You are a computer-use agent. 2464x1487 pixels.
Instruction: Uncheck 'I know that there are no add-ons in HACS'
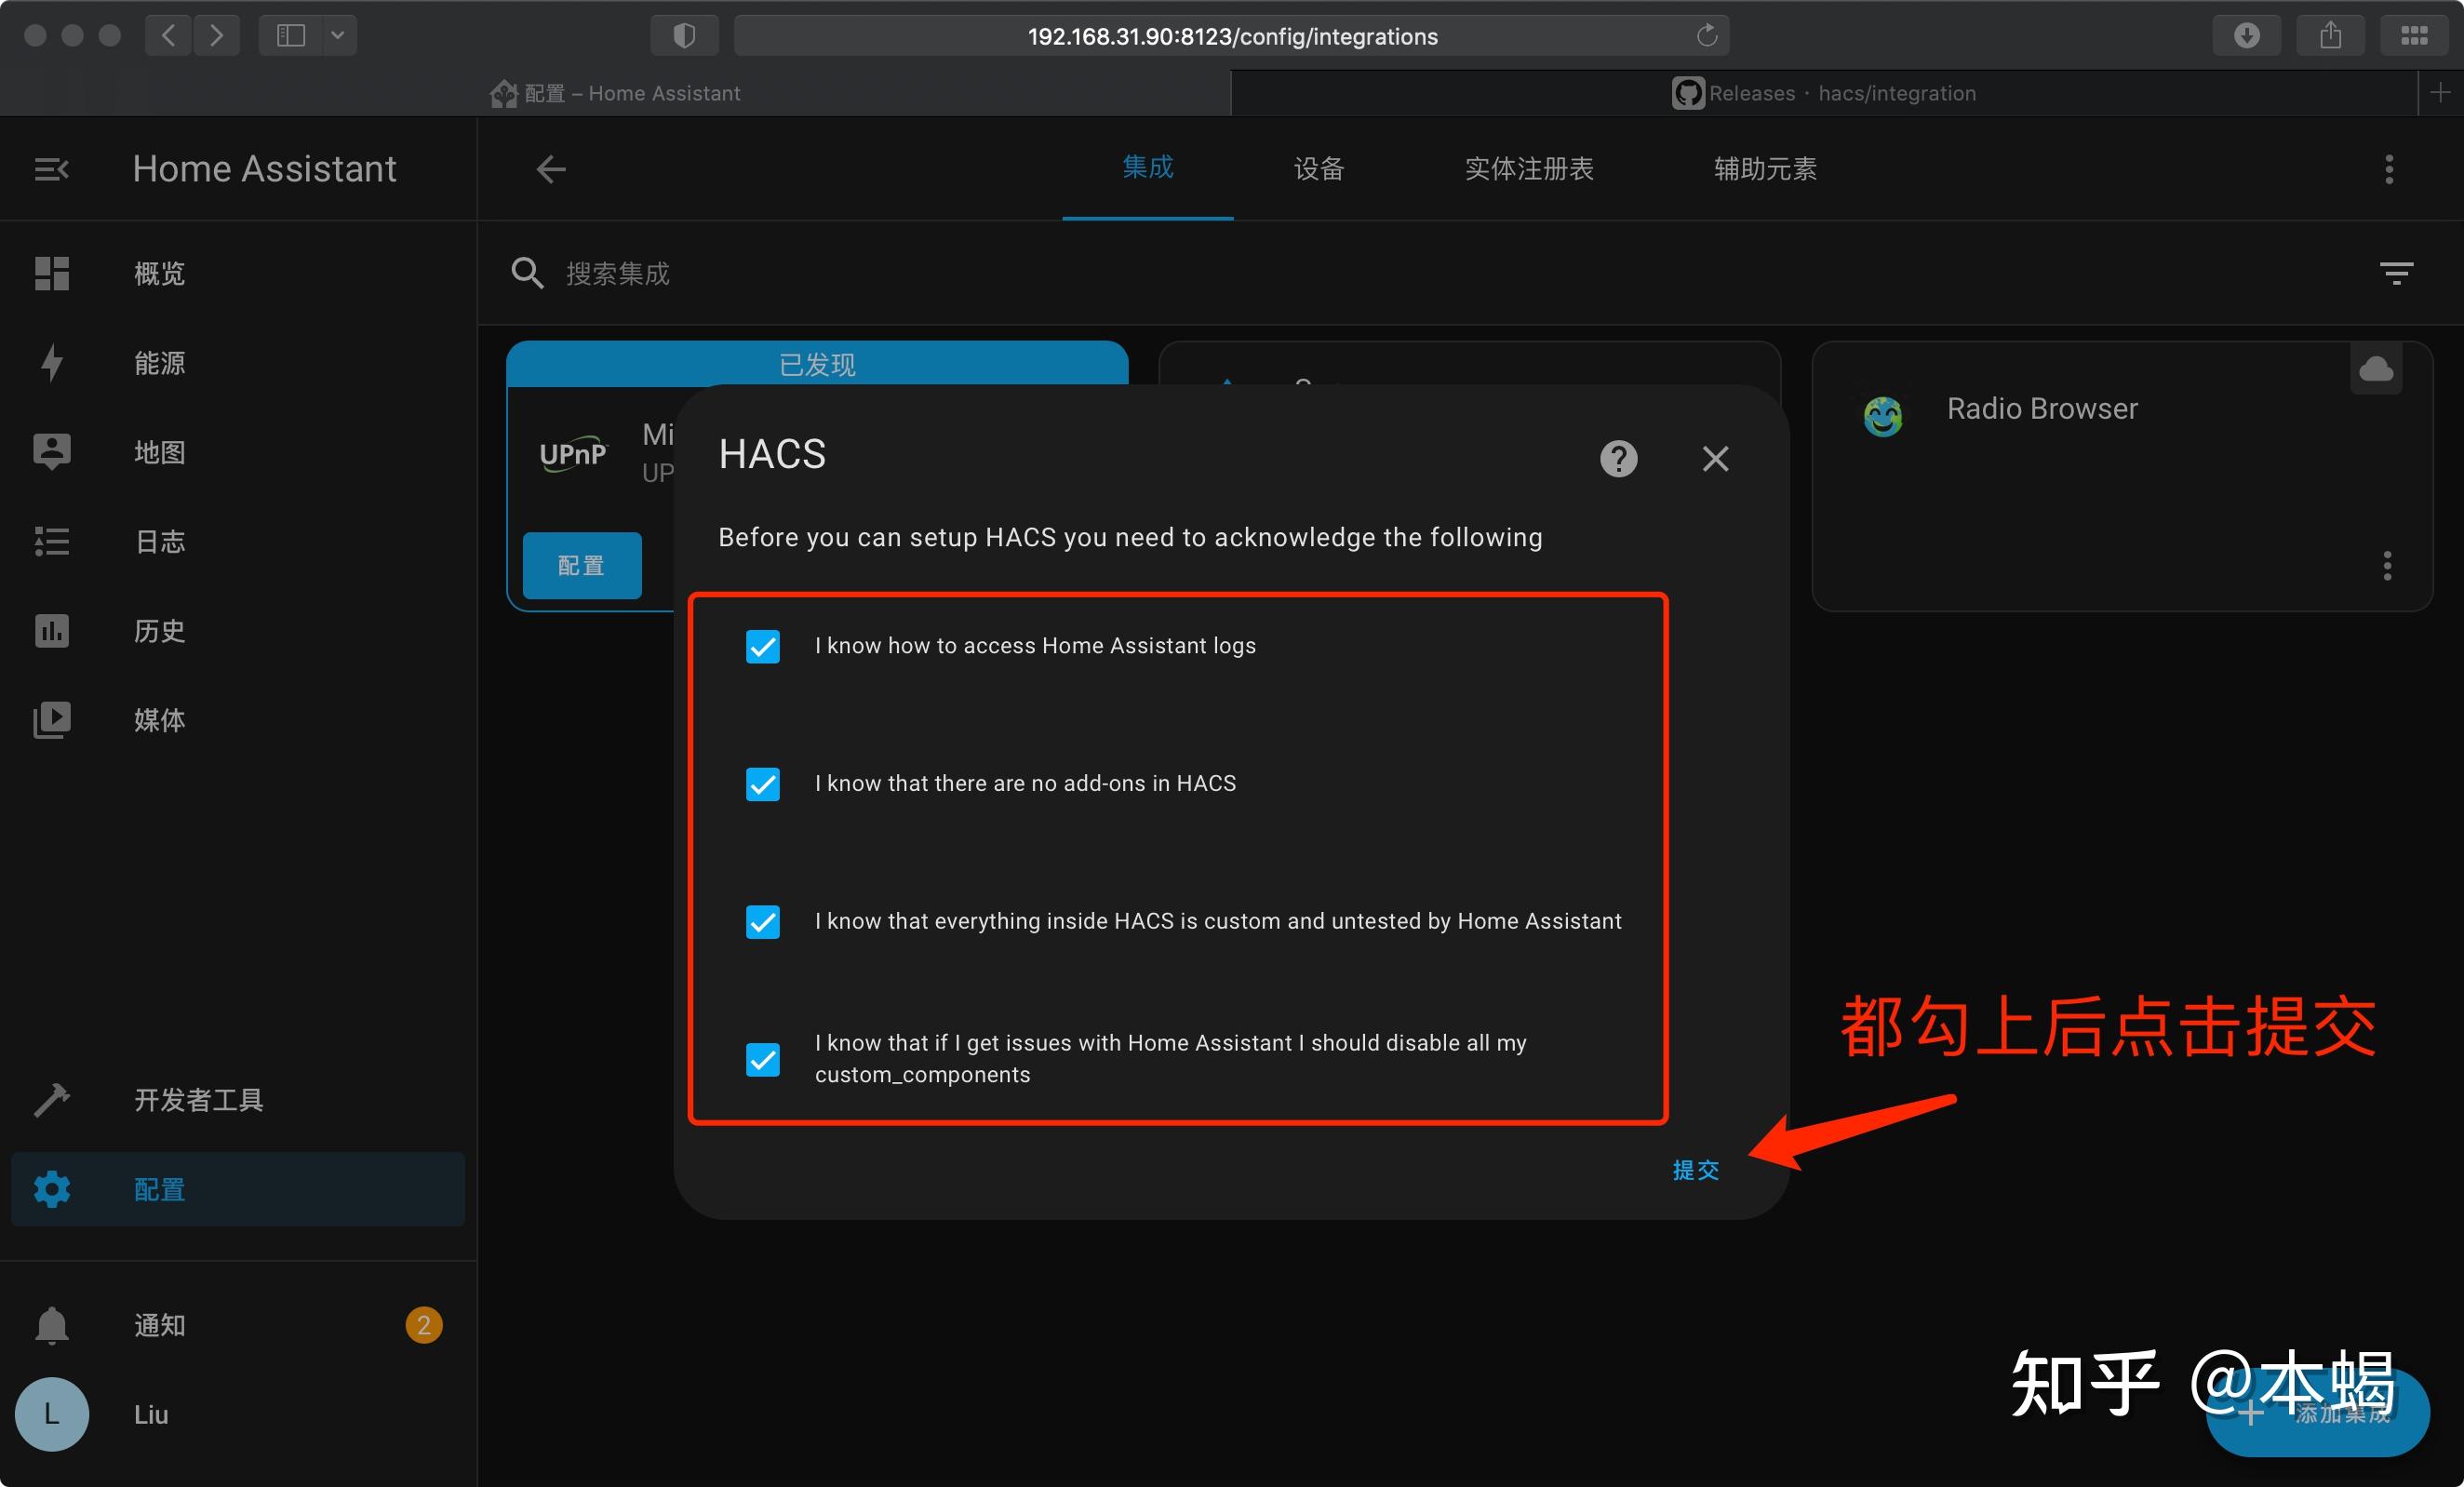click(762, 784)
